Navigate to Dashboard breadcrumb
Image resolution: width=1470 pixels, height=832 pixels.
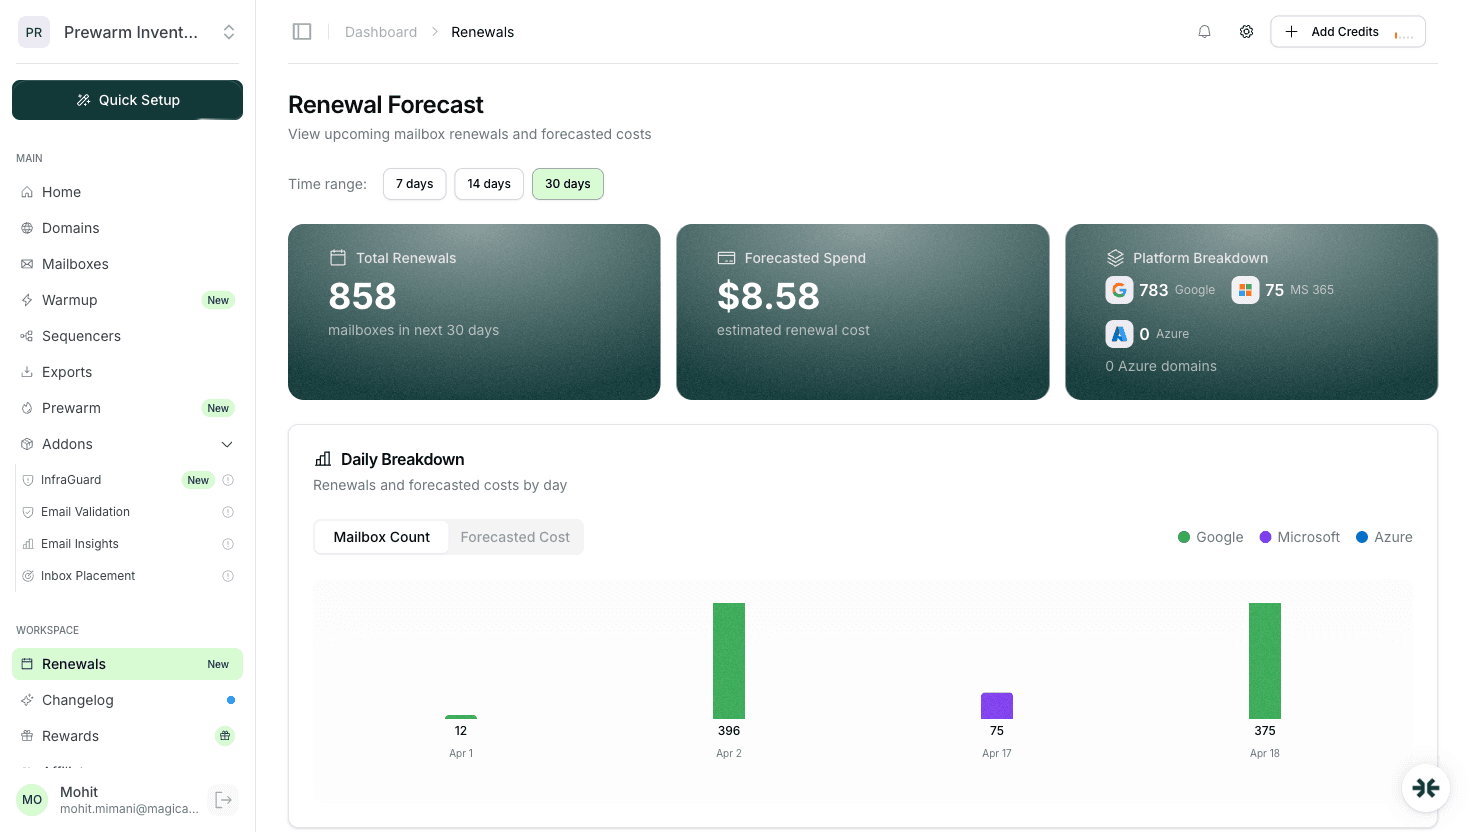pos(381,31)
